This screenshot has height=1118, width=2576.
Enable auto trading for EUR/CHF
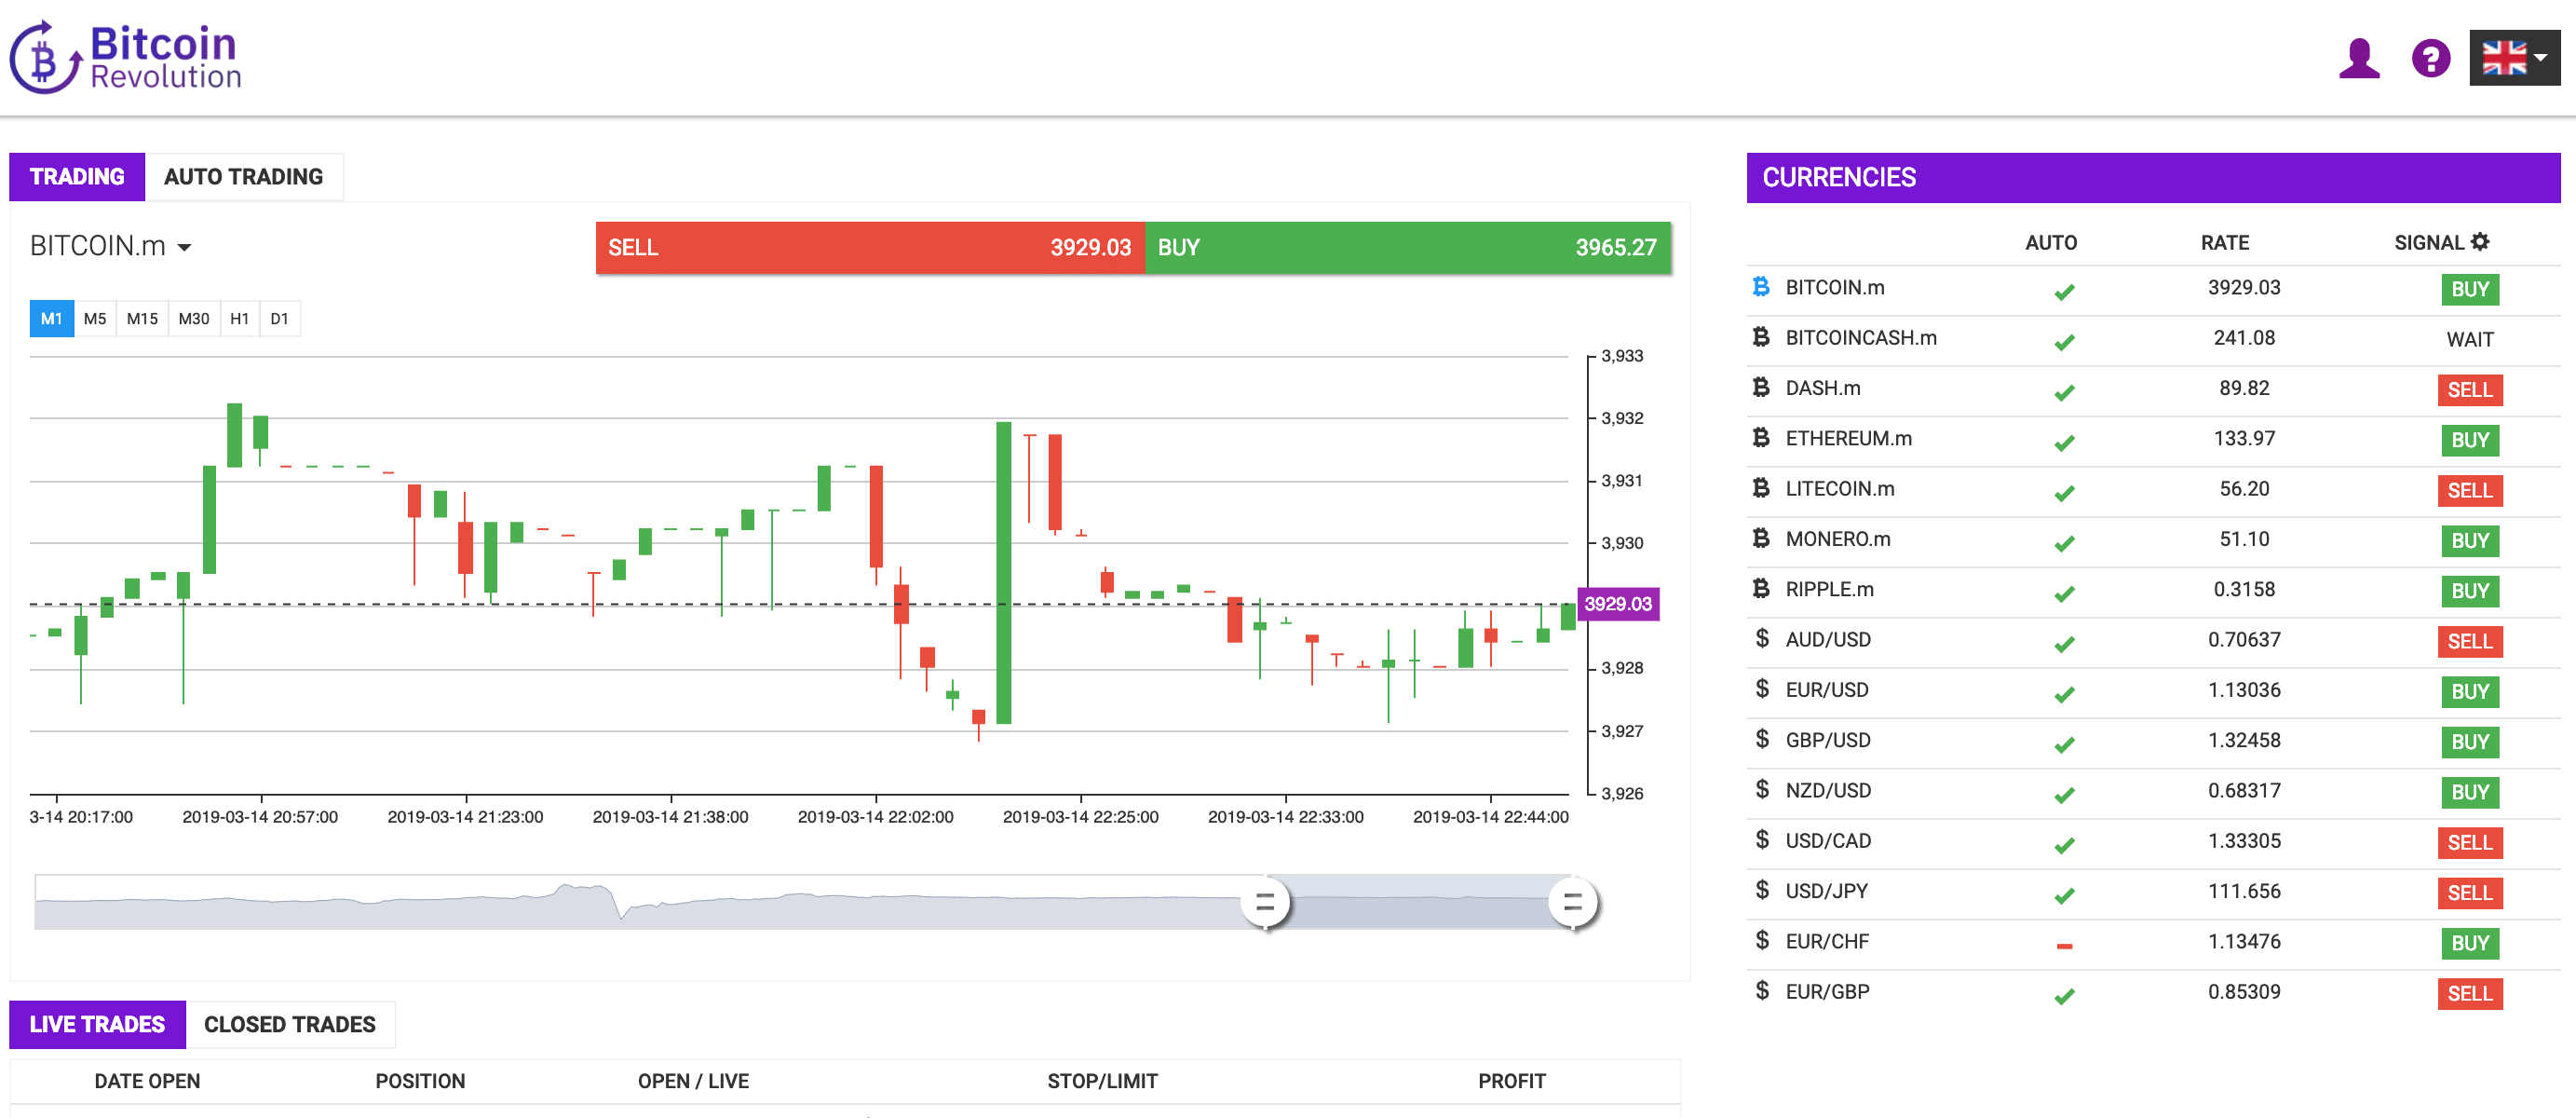click(2064, 946)
